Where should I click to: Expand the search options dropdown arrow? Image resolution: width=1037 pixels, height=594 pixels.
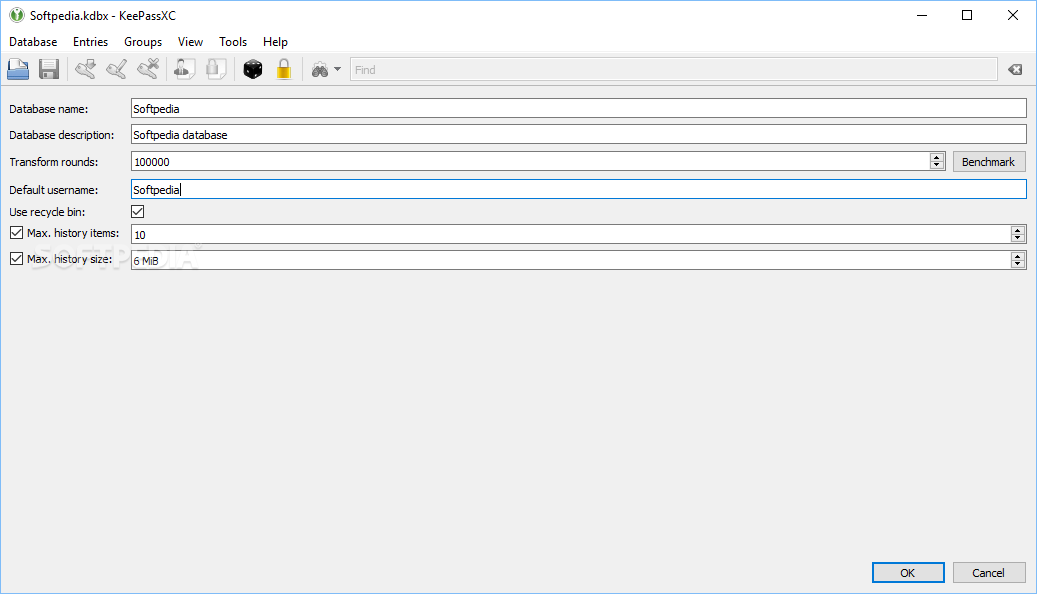tap(337, 69)
